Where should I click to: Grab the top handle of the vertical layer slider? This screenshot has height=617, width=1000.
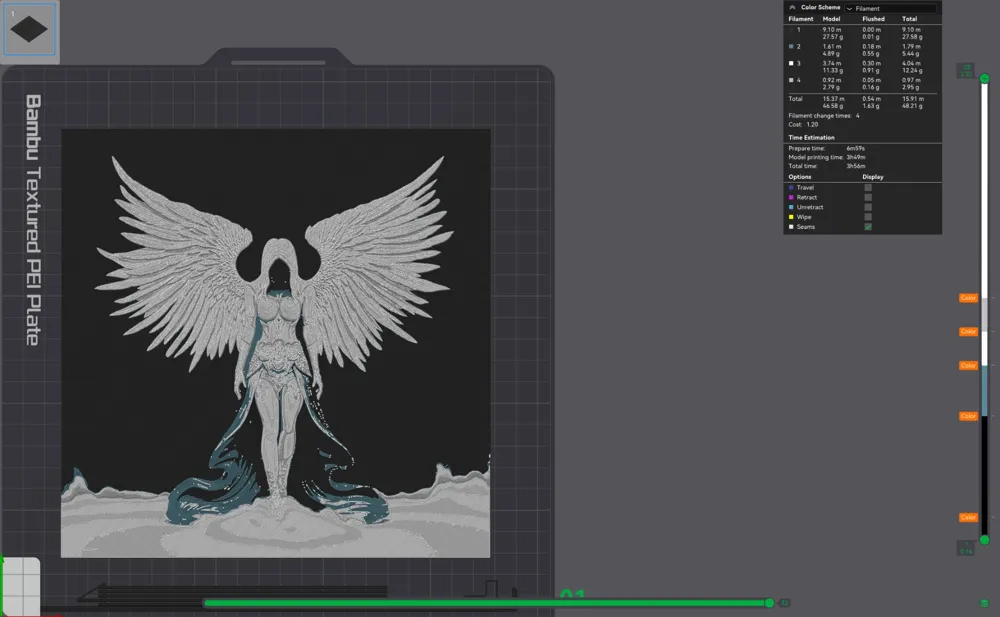985,78
